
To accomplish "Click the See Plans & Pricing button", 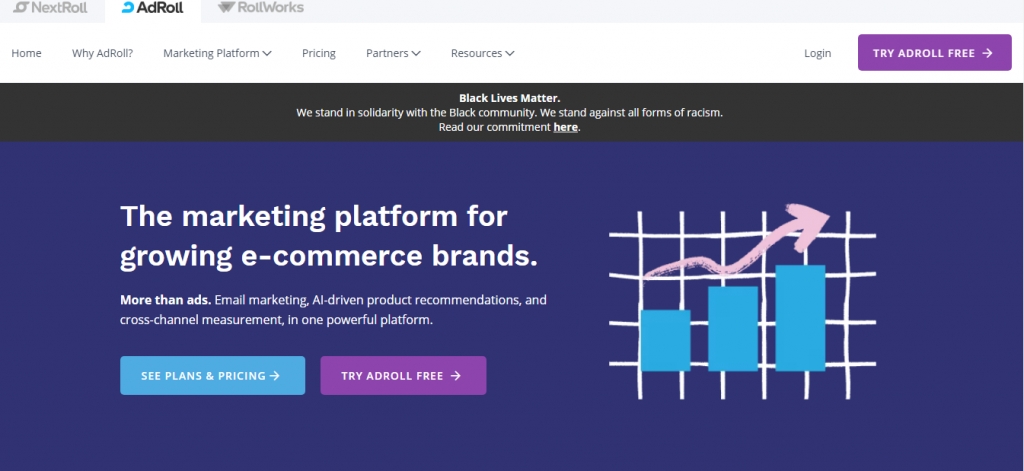I will pyautogui.click(x=212, y=376).
